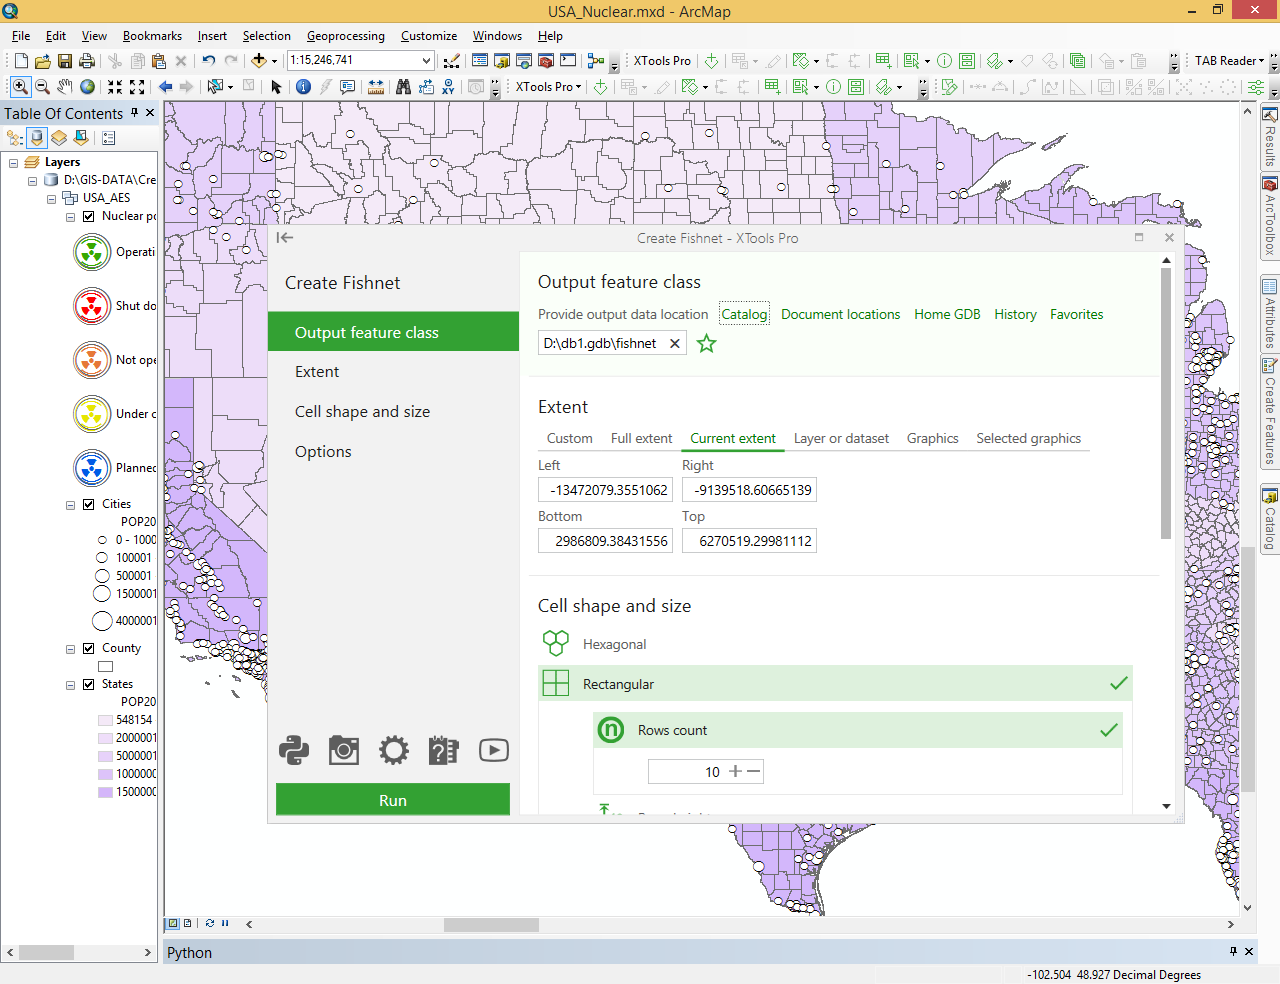Select the Zoom Out magnifier tool
This screenshot has width=1280, height=984.
pos(43,87)
